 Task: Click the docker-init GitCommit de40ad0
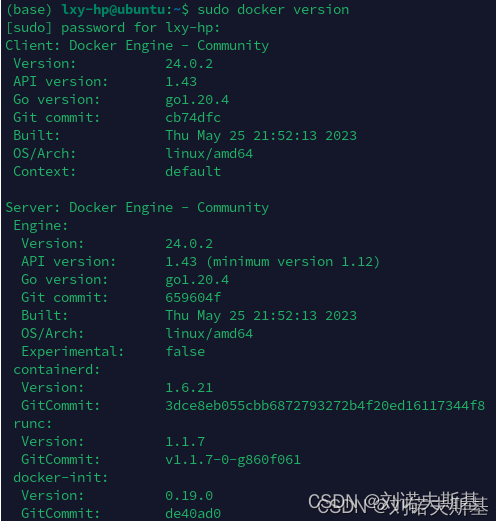click(x=193, y=514)
